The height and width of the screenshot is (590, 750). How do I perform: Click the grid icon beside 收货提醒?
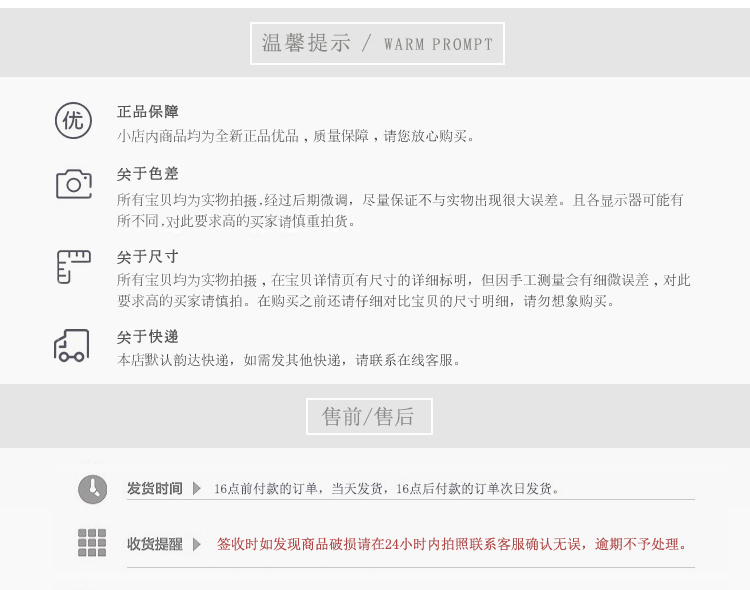92,543
